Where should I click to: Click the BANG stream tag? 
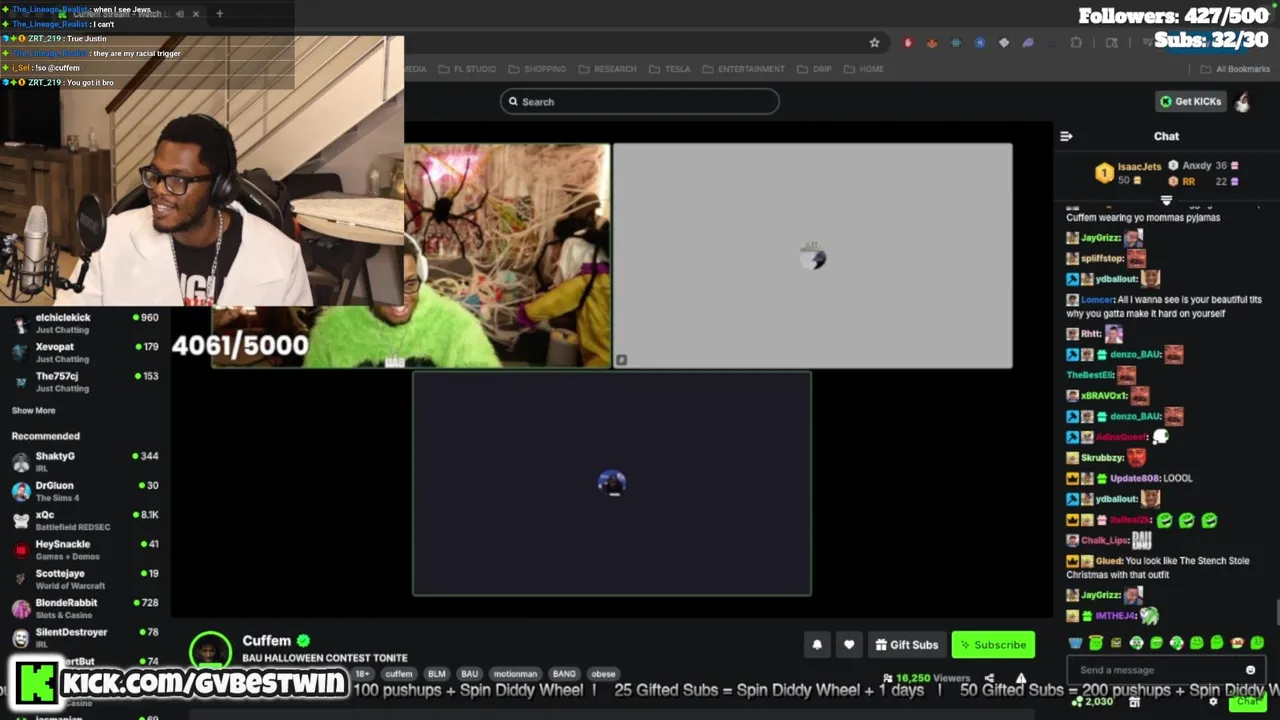(564, 674)
